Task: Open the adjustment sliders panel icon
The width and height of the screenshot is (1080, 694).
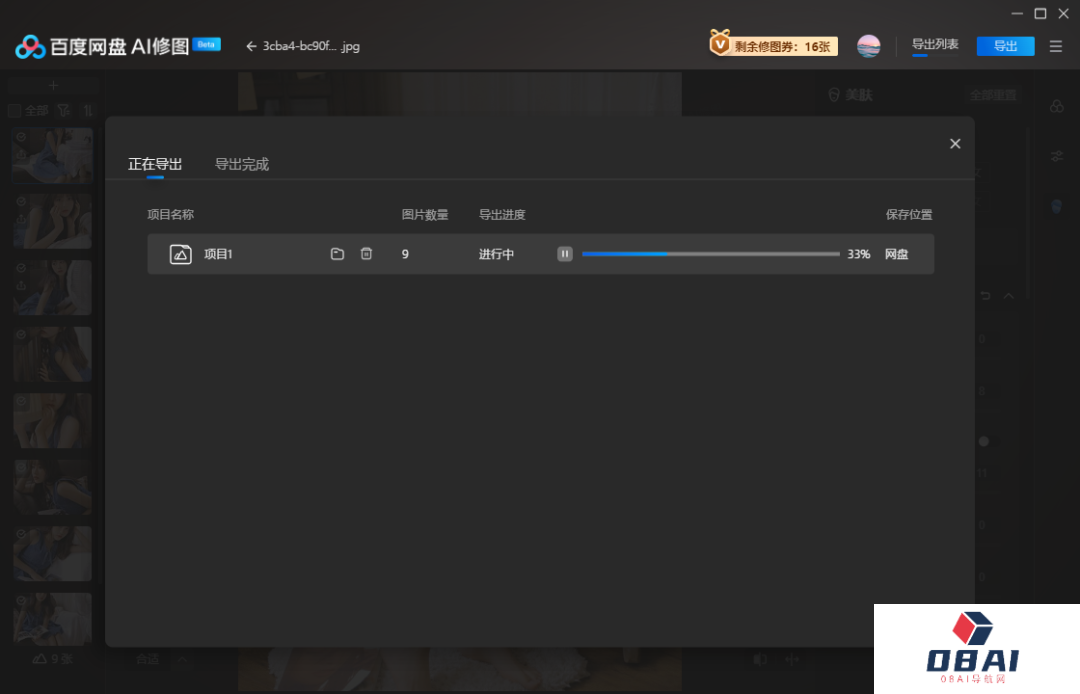Action: (1057, 156)
